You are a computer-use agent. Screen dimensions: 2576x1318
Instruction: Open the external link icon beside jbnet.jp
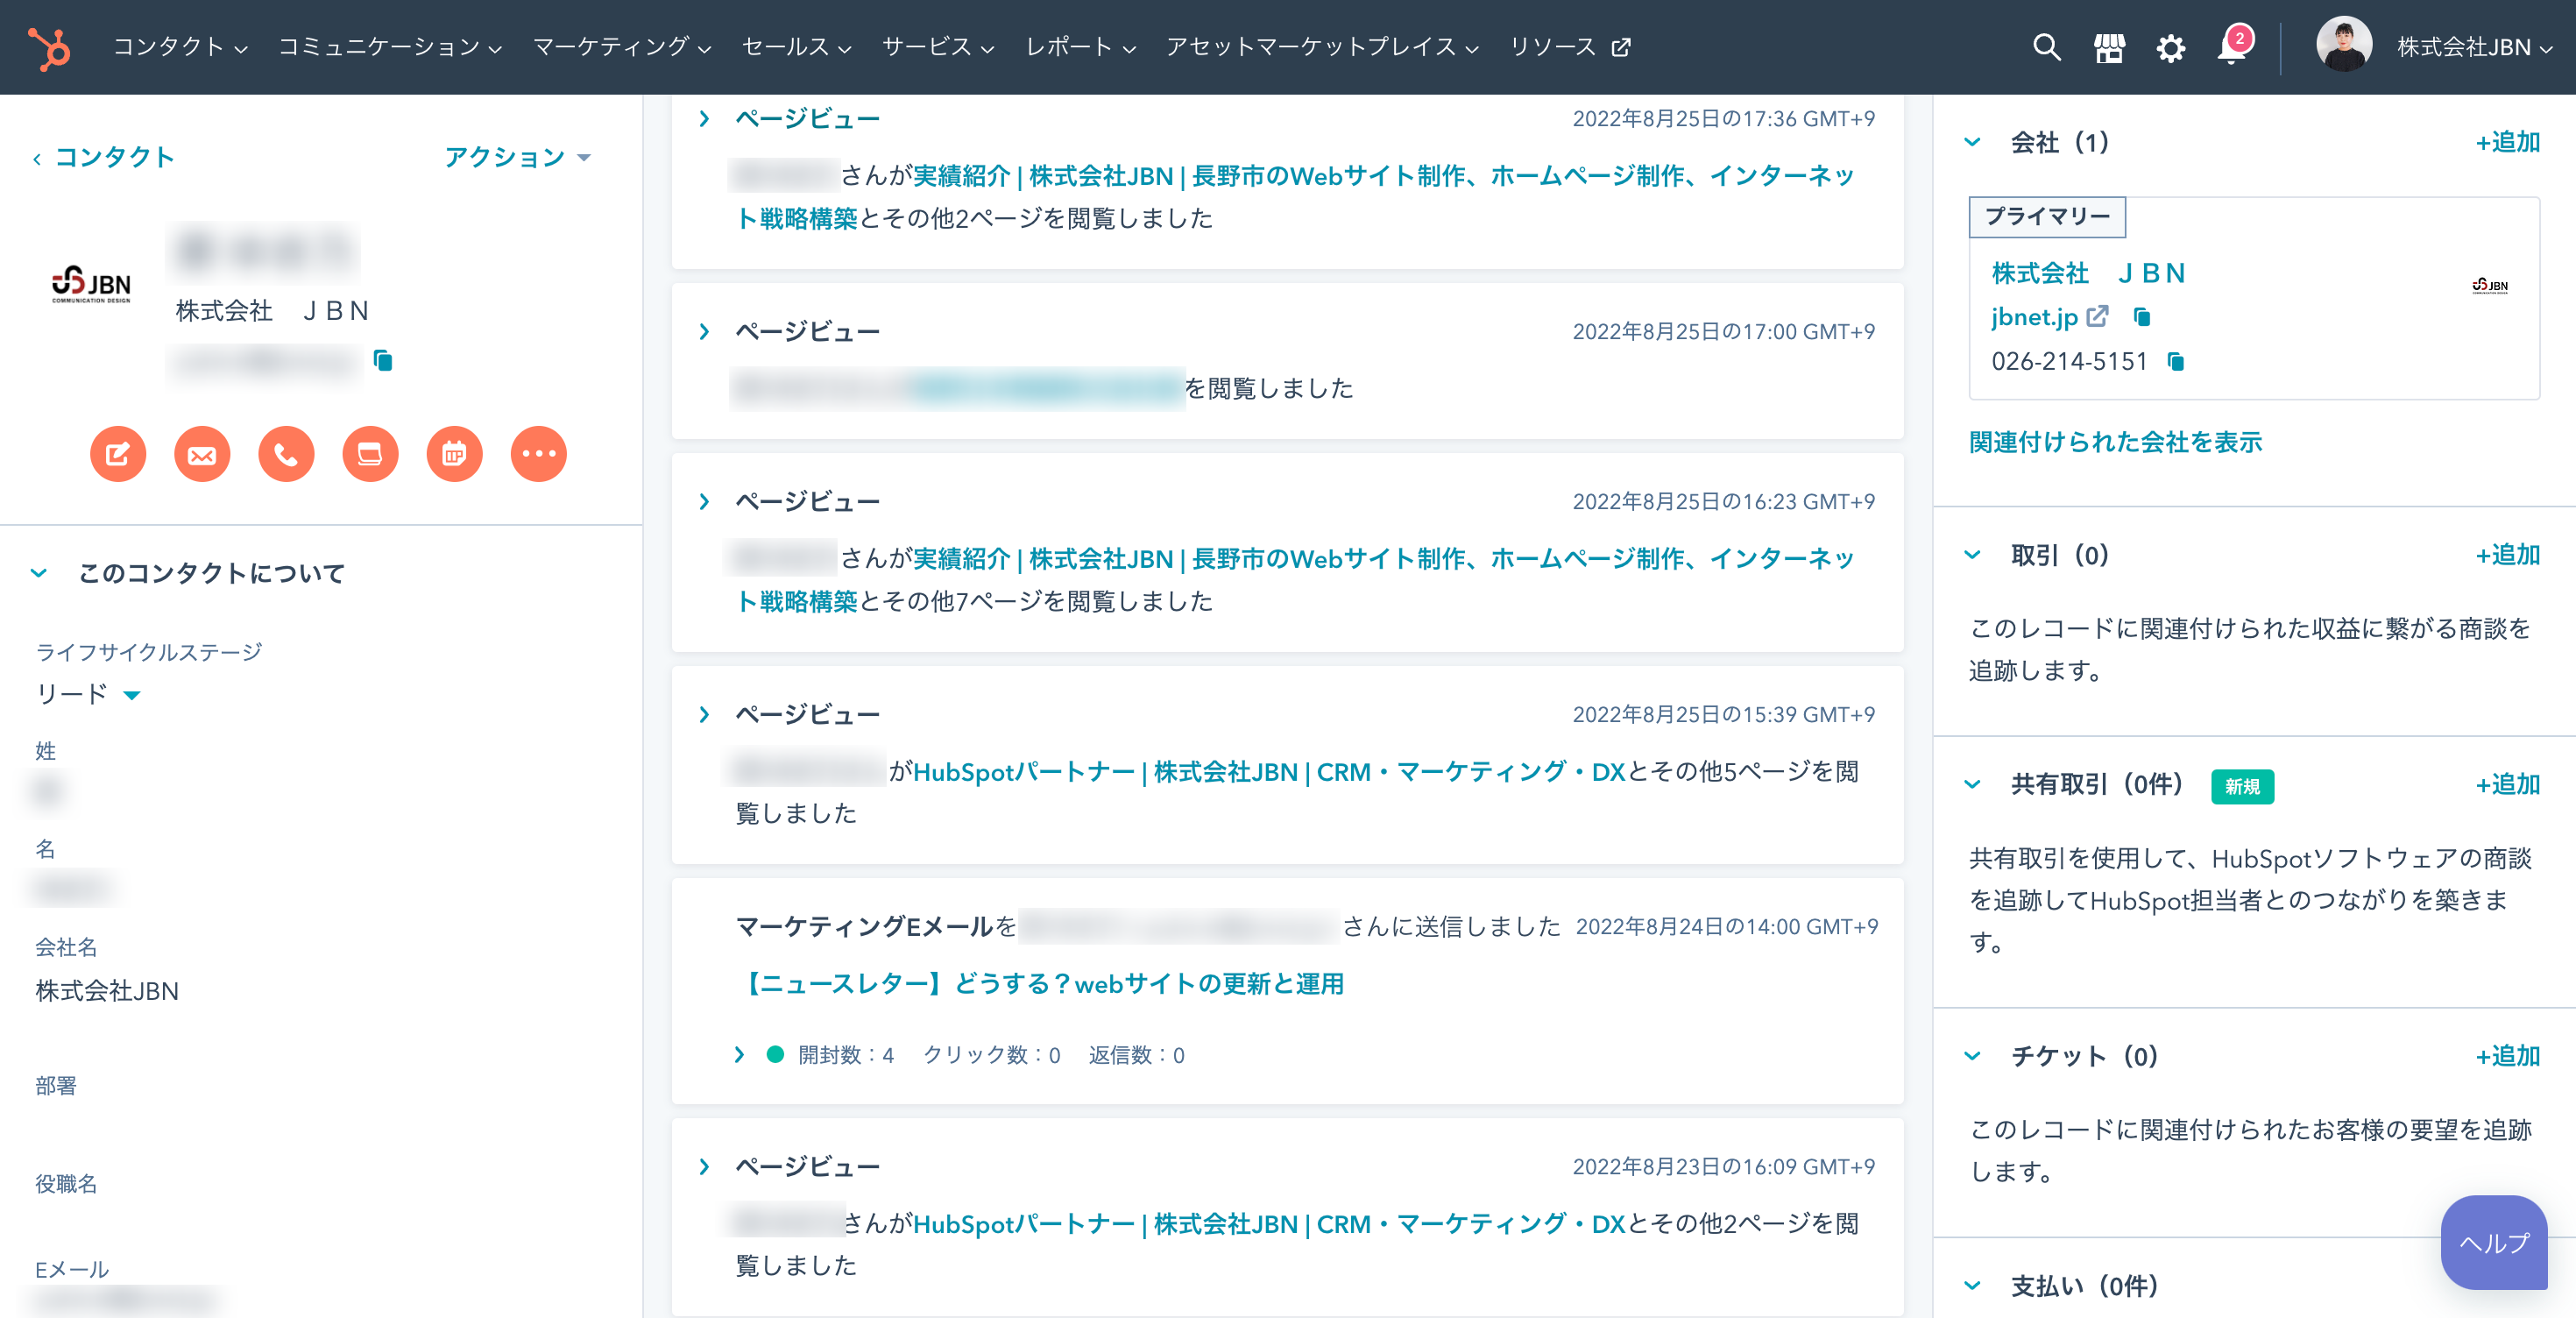point(2097,316)
